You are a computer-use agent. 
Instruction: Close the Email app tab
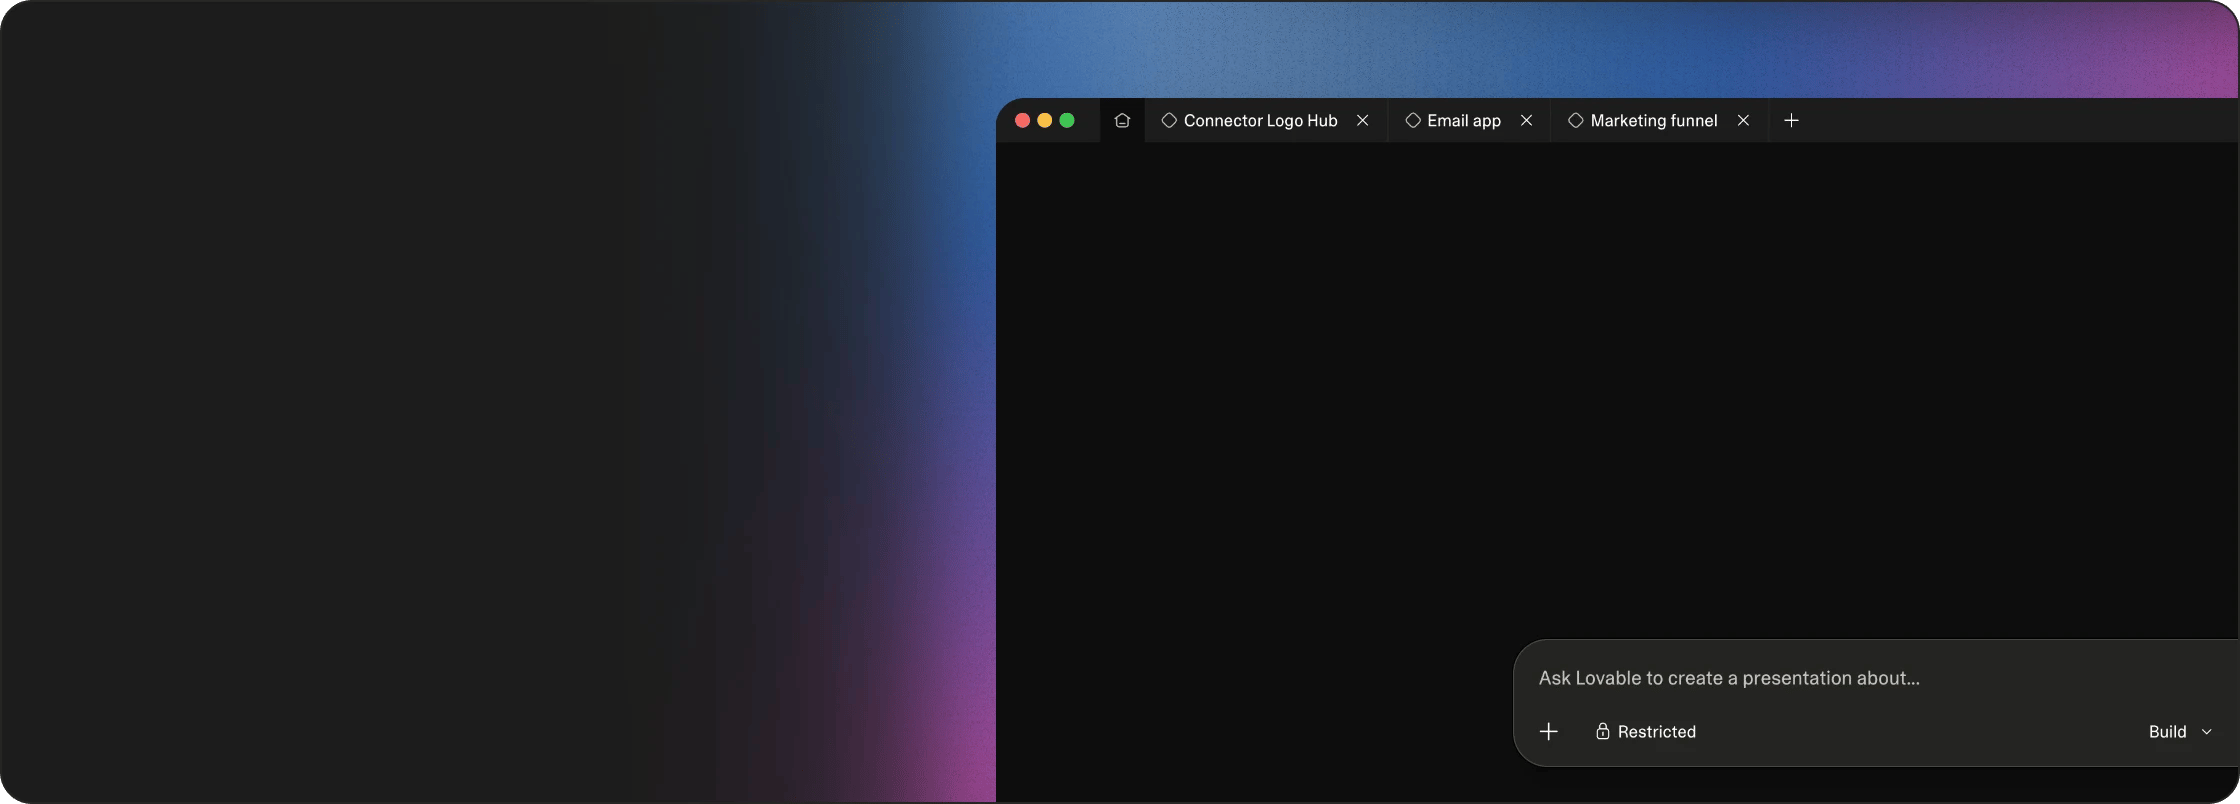click(x=1526, y=121)
